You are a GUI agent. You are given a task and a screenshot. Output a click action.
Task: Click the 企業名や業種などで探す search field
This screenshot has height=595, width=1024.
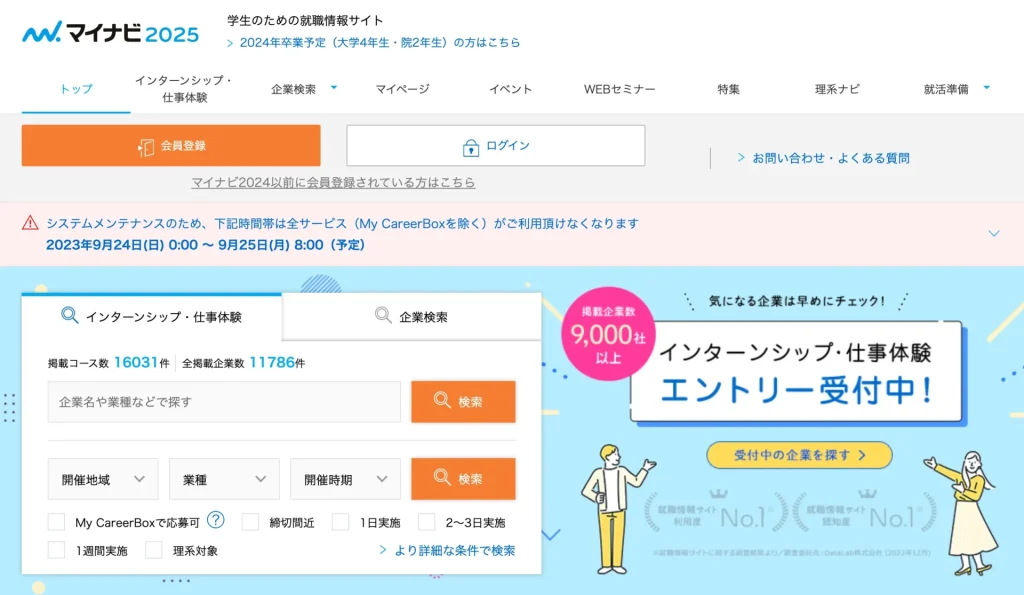coord(224,402)
